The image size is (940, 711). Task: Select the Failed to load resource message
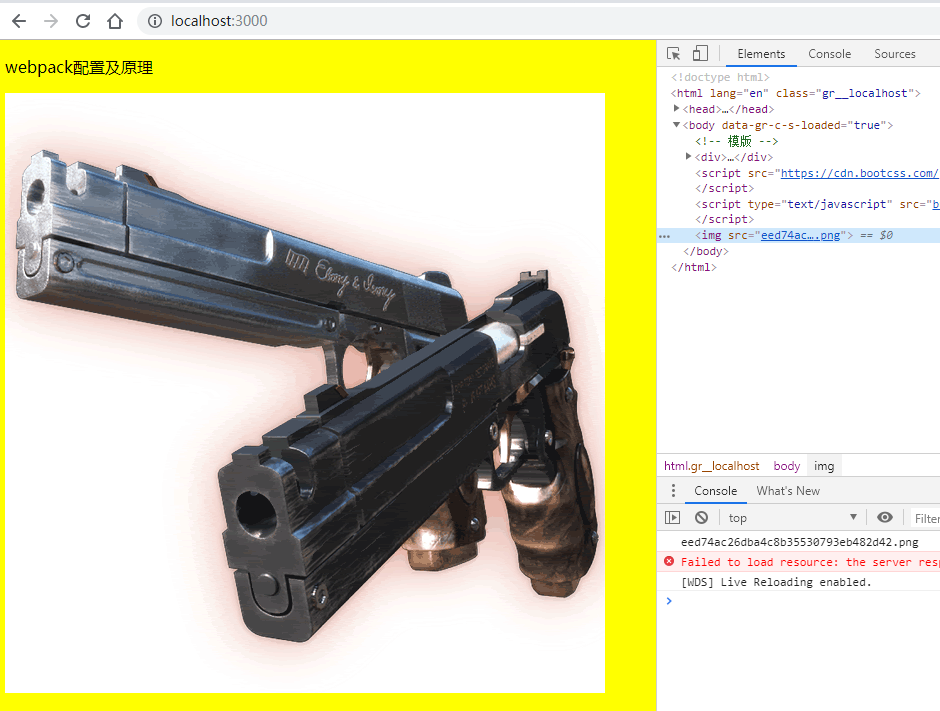pyautogui.click(x=809, y=562)
